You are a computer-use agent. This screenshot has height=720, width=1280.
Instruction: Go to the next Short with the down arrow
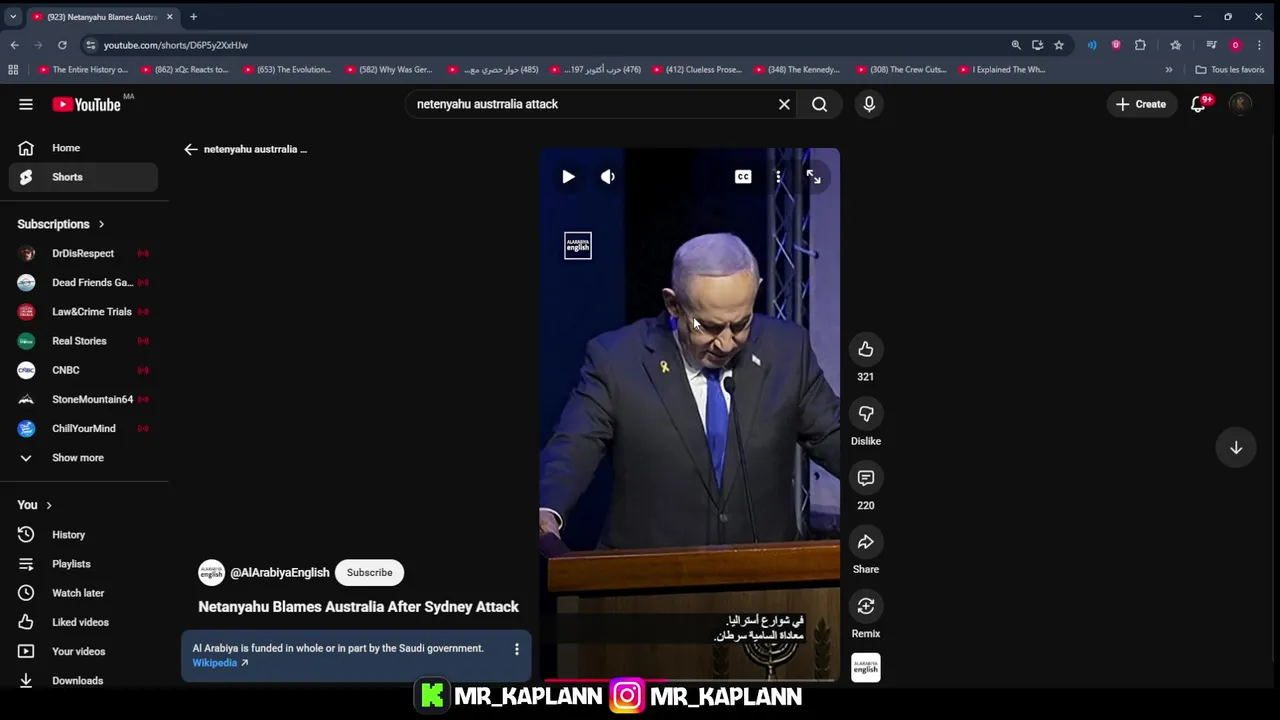click(1236, 448)
